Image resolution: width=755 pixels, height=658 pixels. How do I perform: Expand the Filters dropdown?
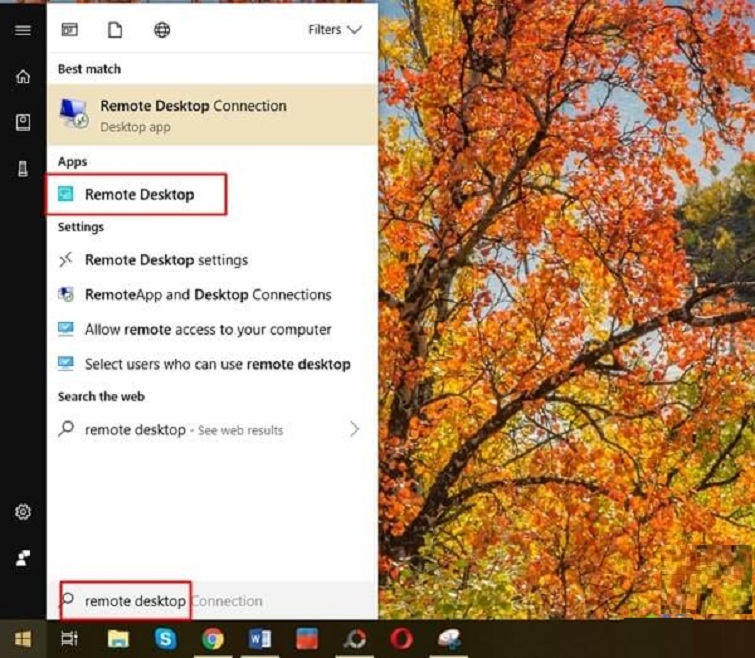click(334, 30)
